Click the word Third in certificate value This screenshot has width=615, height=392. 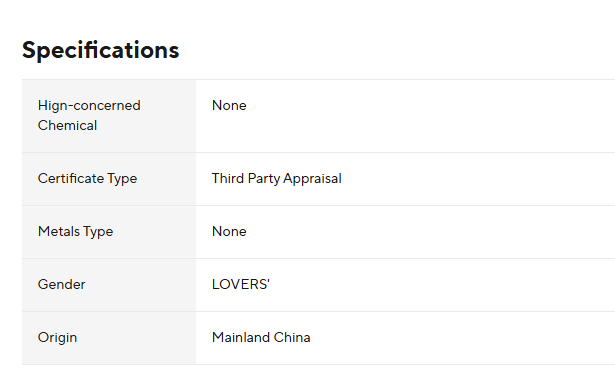[x=228, y=179]
